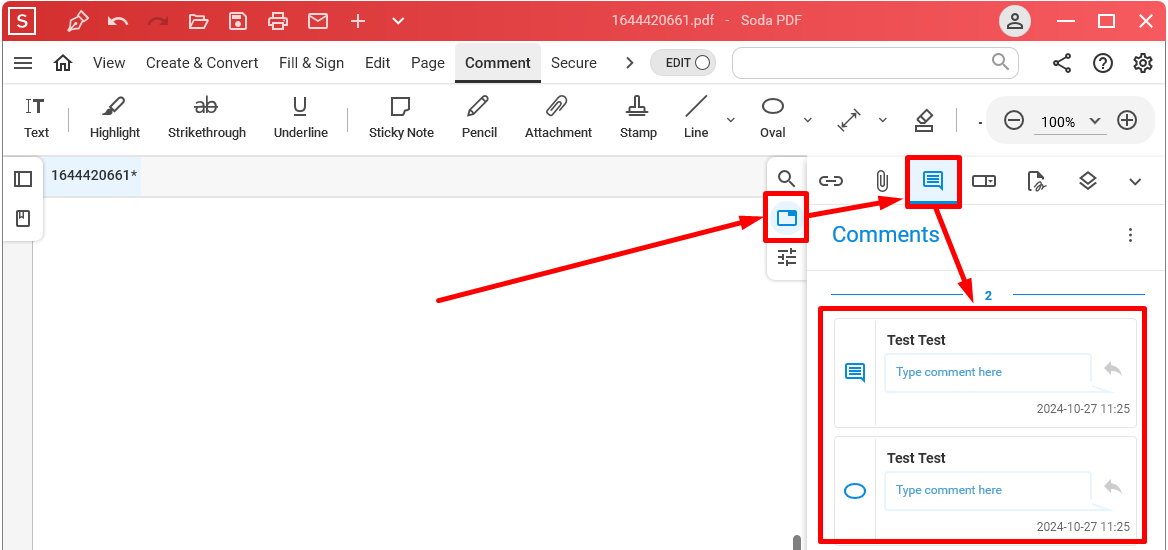
Task: Select the Comment tab
Action: click(498, 63)
